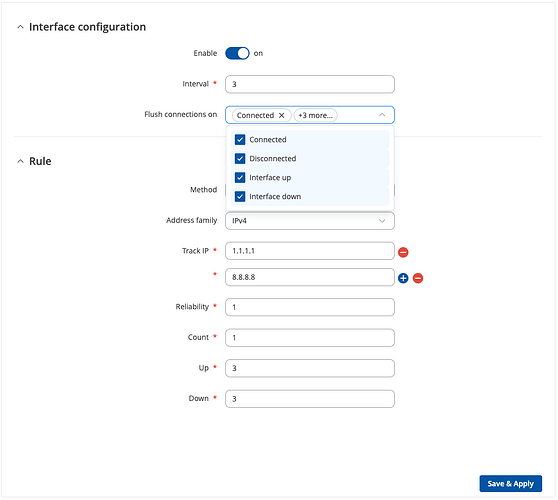
Task: Remove the 8.8.8.8 Track IP entry
Action: 418,278
